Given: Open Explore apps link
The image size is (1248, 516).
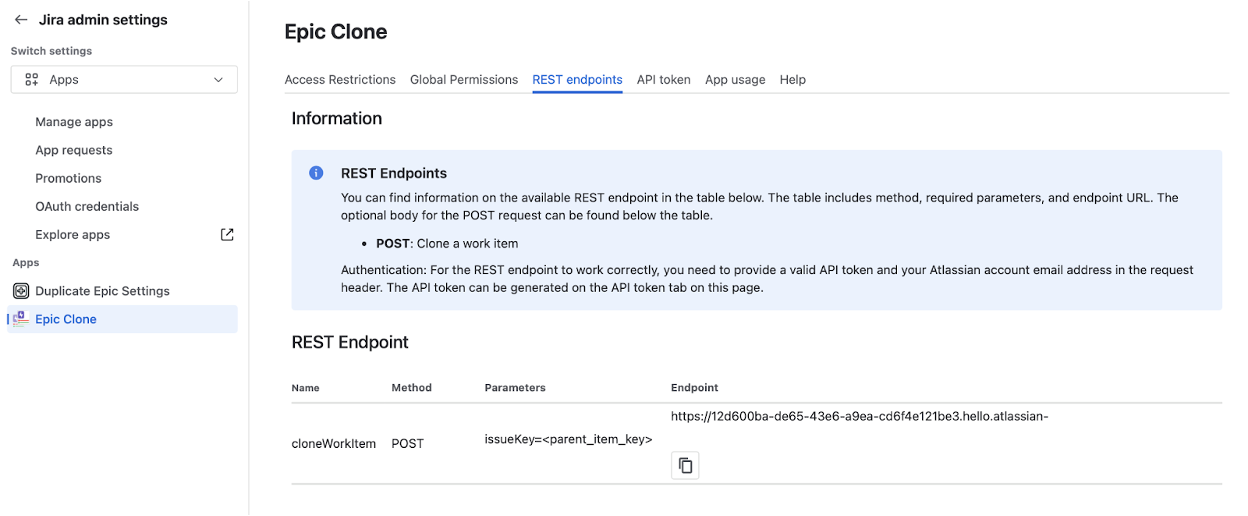Looking at the screenshot, I should coord(73,235).
